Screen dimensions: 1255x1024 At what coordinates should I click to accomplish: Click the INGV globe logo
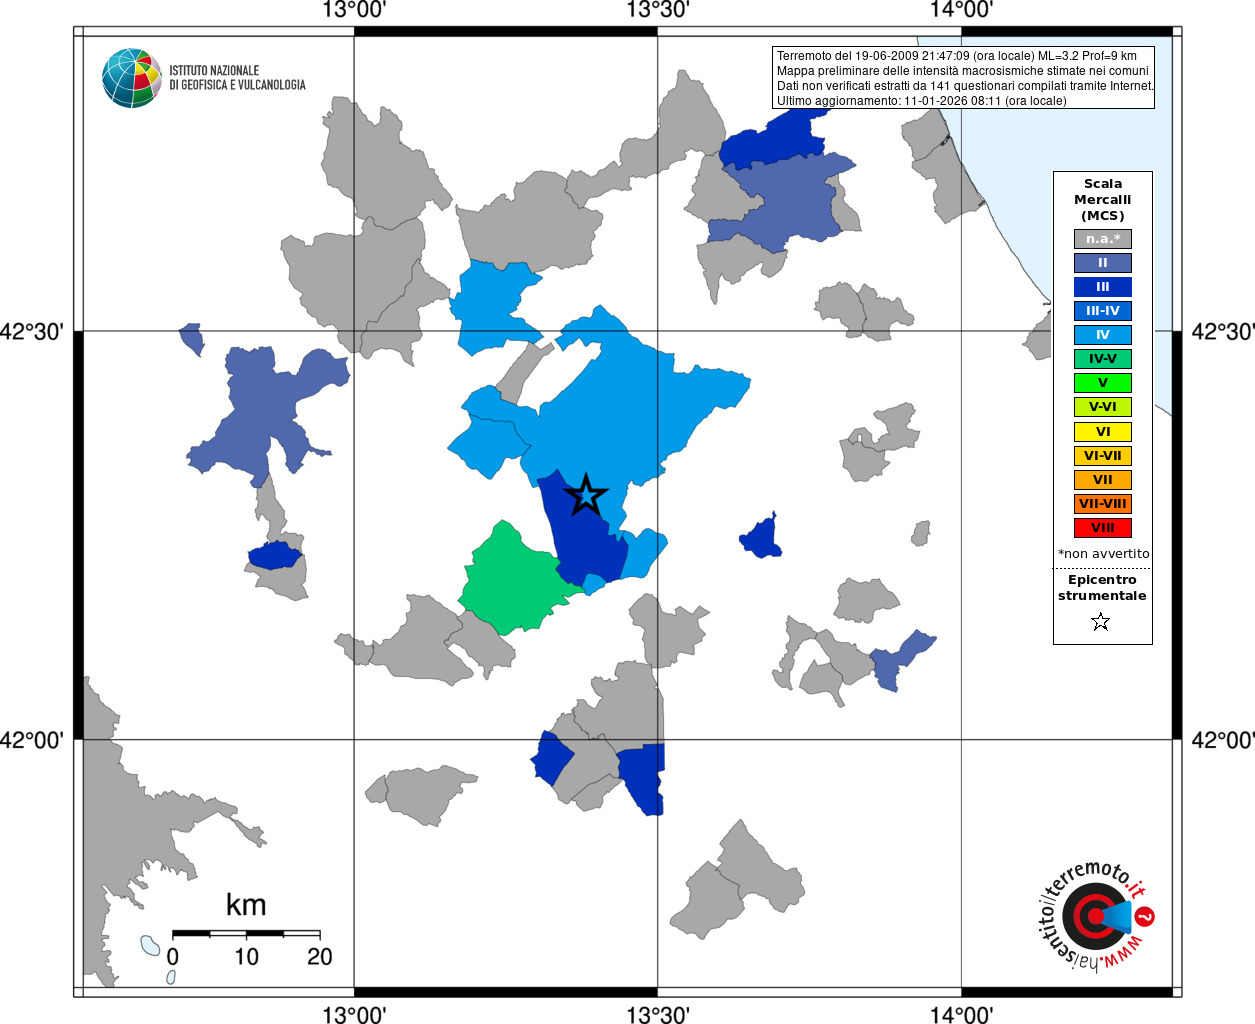point(132,78)
